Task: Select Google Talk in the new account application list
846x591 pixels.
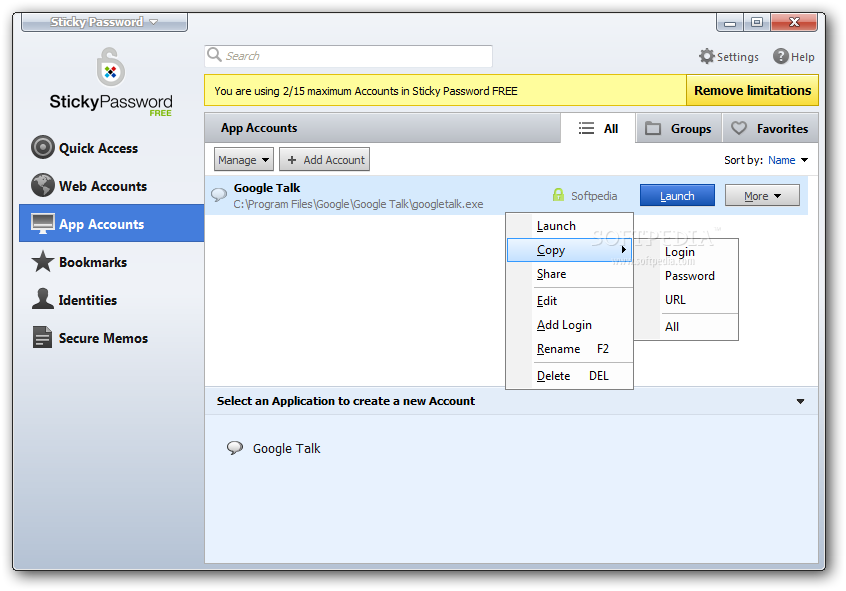Action: tap(286, 449)
